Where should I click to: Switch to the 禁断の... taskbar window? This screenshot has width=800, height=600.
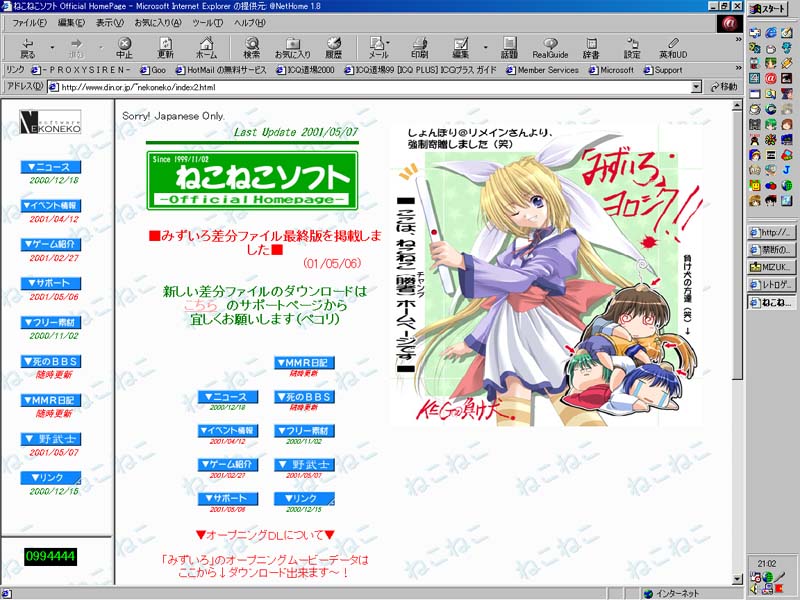pyautogui.click(x=771, y=249)
